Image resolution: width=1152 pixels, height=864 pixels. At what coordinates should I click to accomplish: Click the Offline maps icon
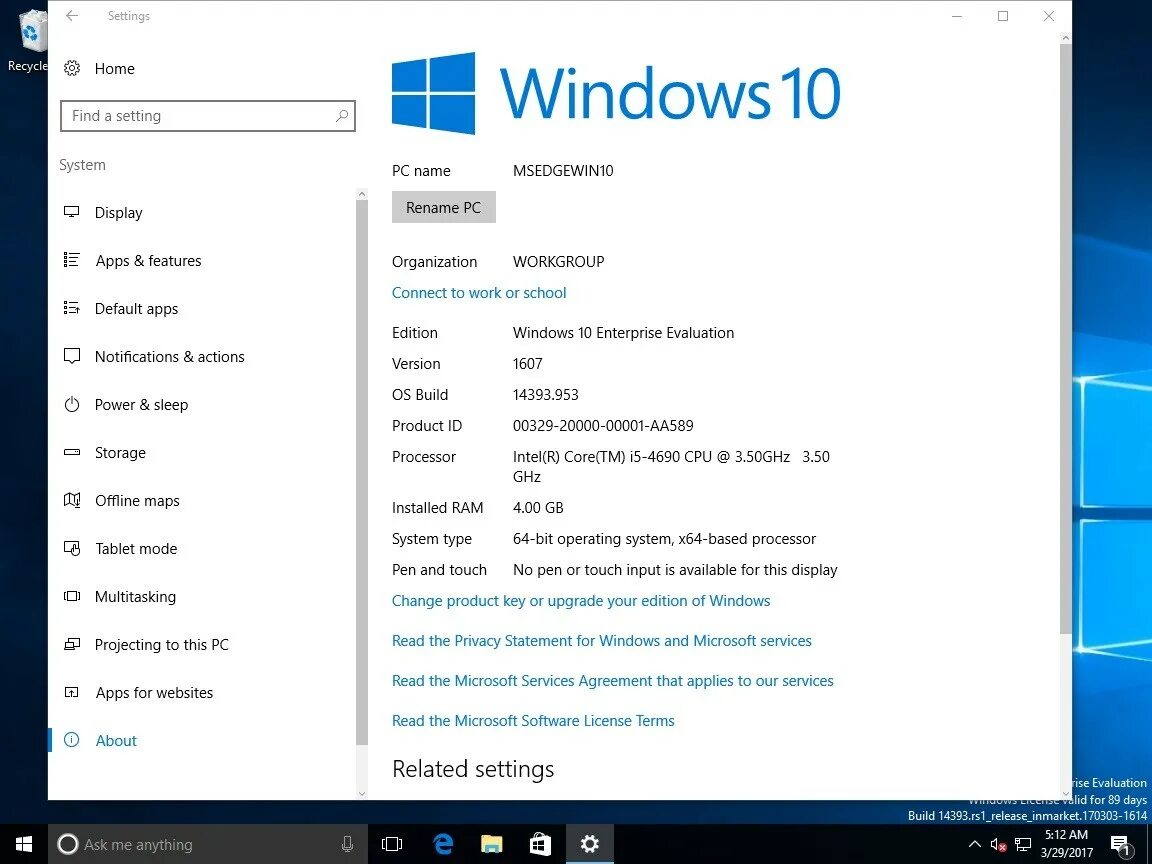click(x=71, y=500)
